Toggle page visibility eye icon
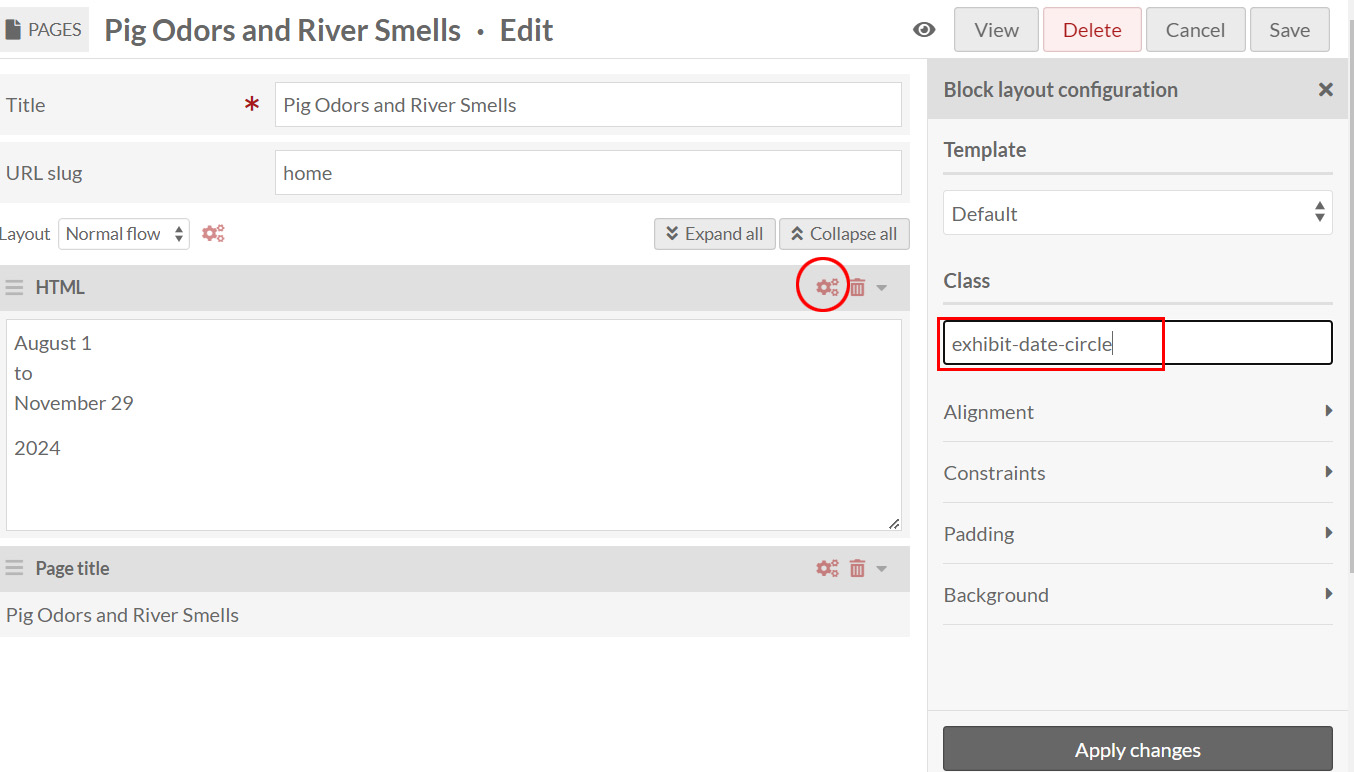Viewport: 1354px width, 772px height. click(924, 30)
